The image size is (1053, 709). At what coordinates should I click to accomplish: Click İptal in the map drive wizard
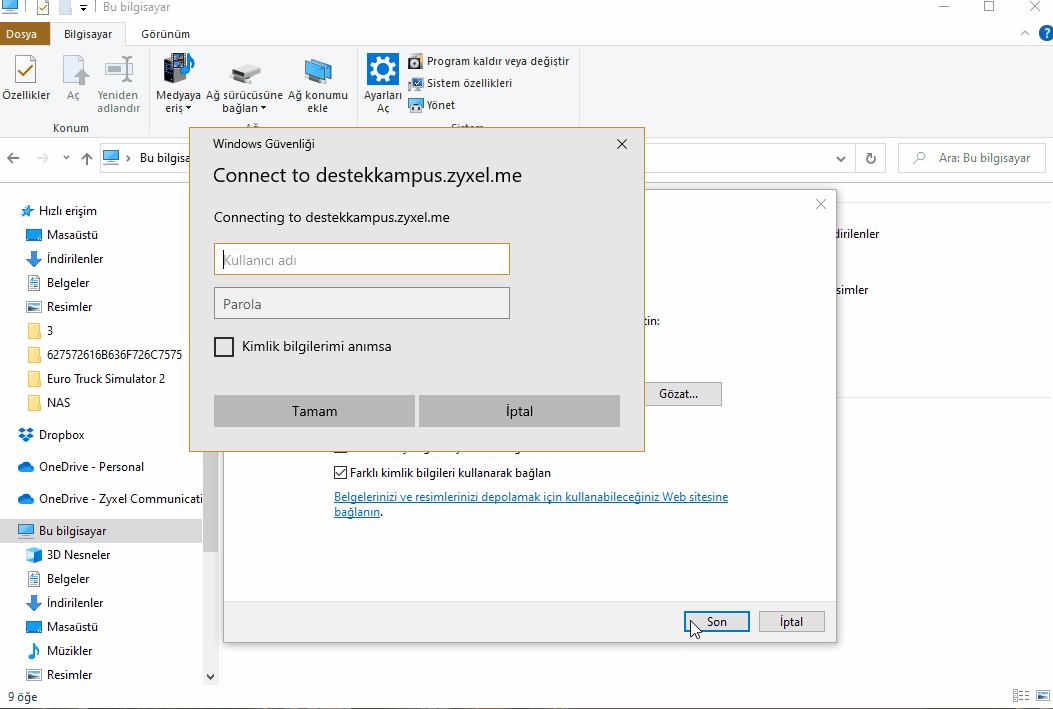click(792, 622)
